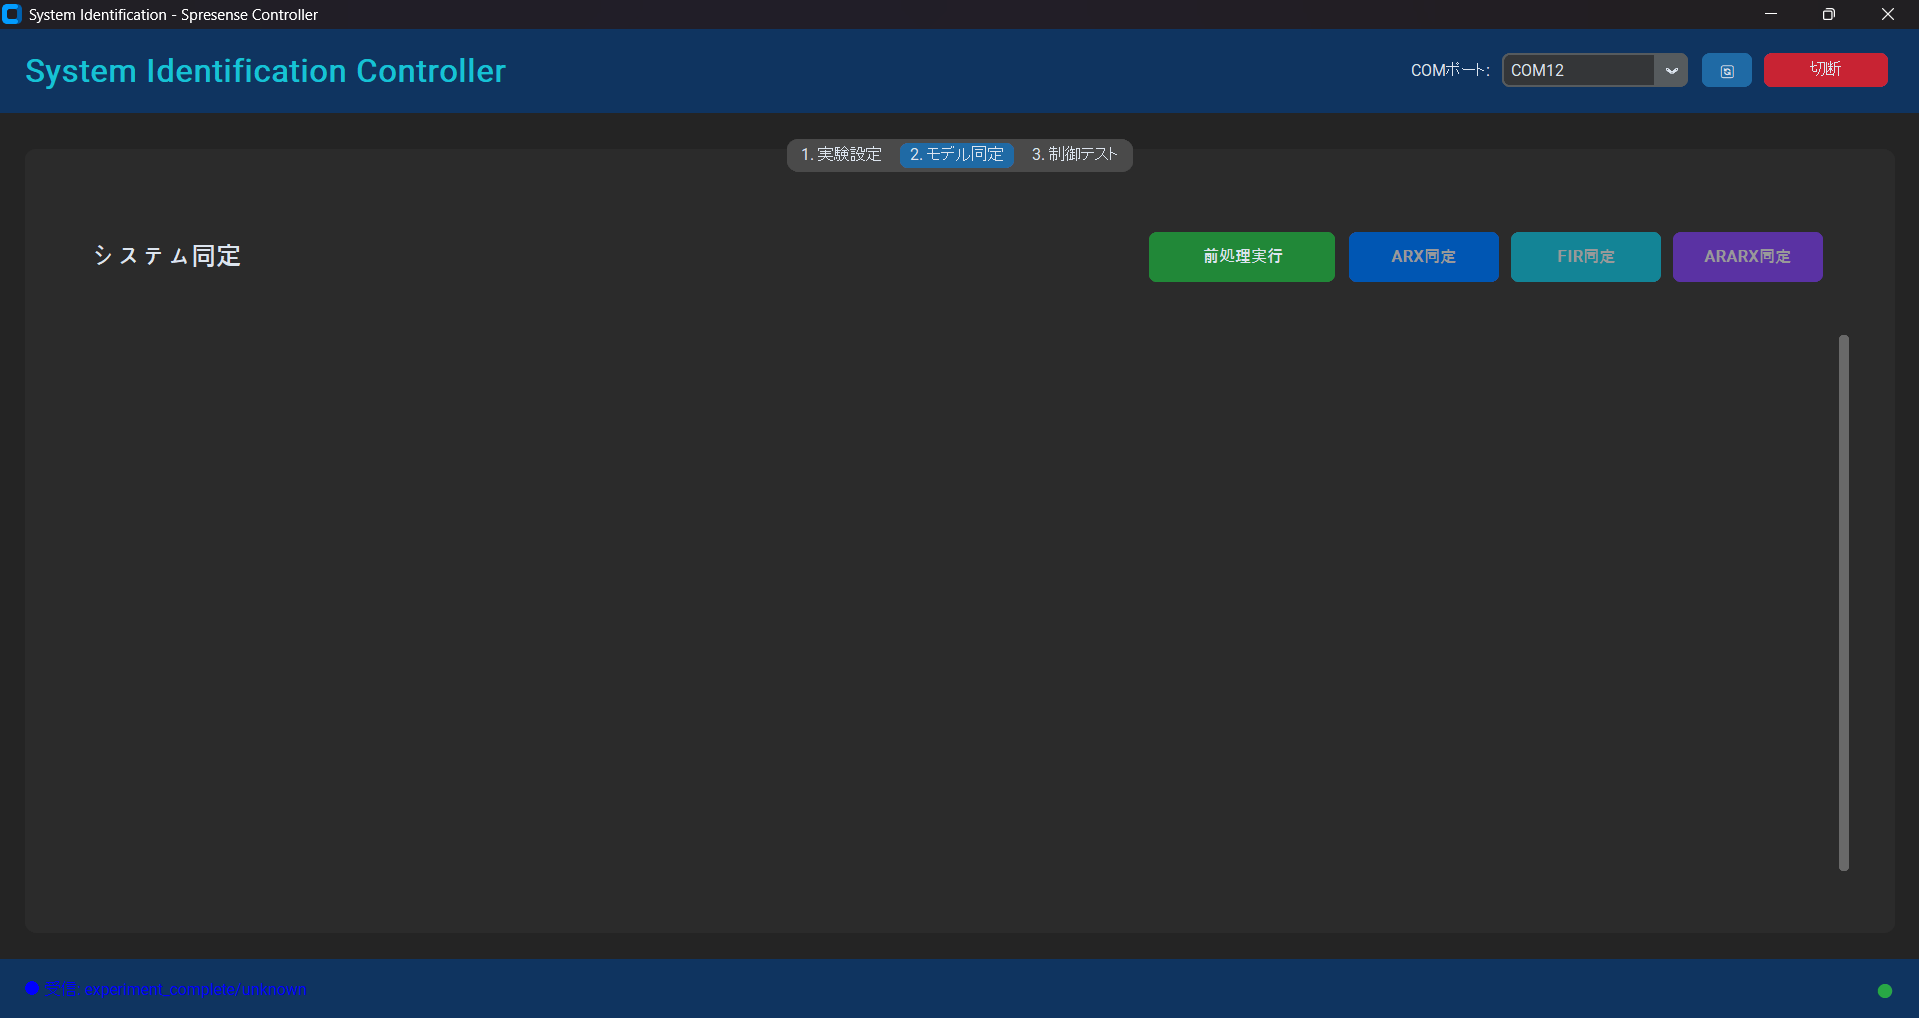Minimize the System Identification window

click(1770, 14)
